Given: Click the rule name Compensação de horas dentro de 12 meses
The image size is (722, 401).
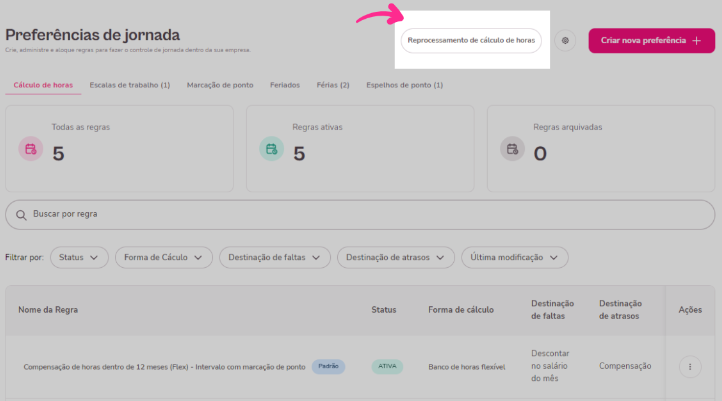Looking at the screenshot, I should pos(164,367).
